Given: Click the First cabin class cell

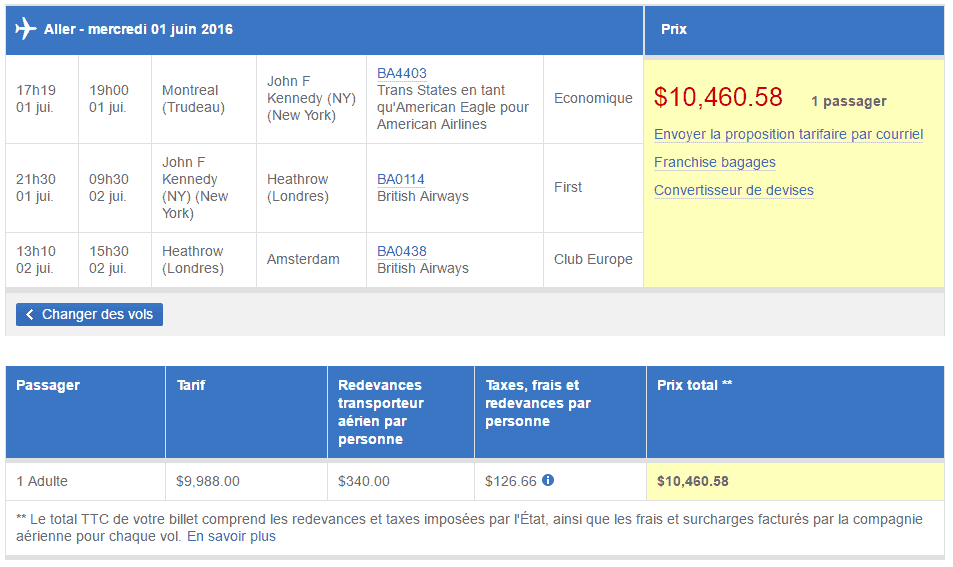Looking at the screenshot, I should (x=568, y=187).
